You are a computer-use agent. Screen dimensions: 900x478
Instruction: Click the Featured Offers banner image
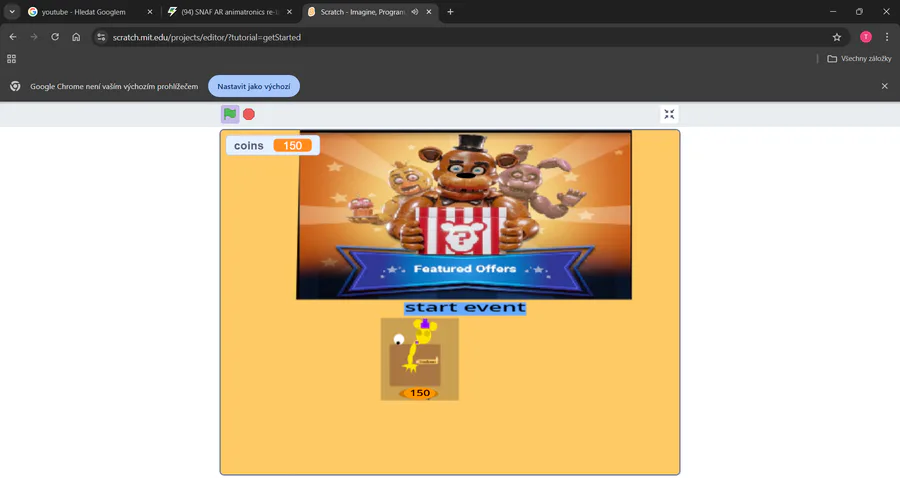coord(464,215)
